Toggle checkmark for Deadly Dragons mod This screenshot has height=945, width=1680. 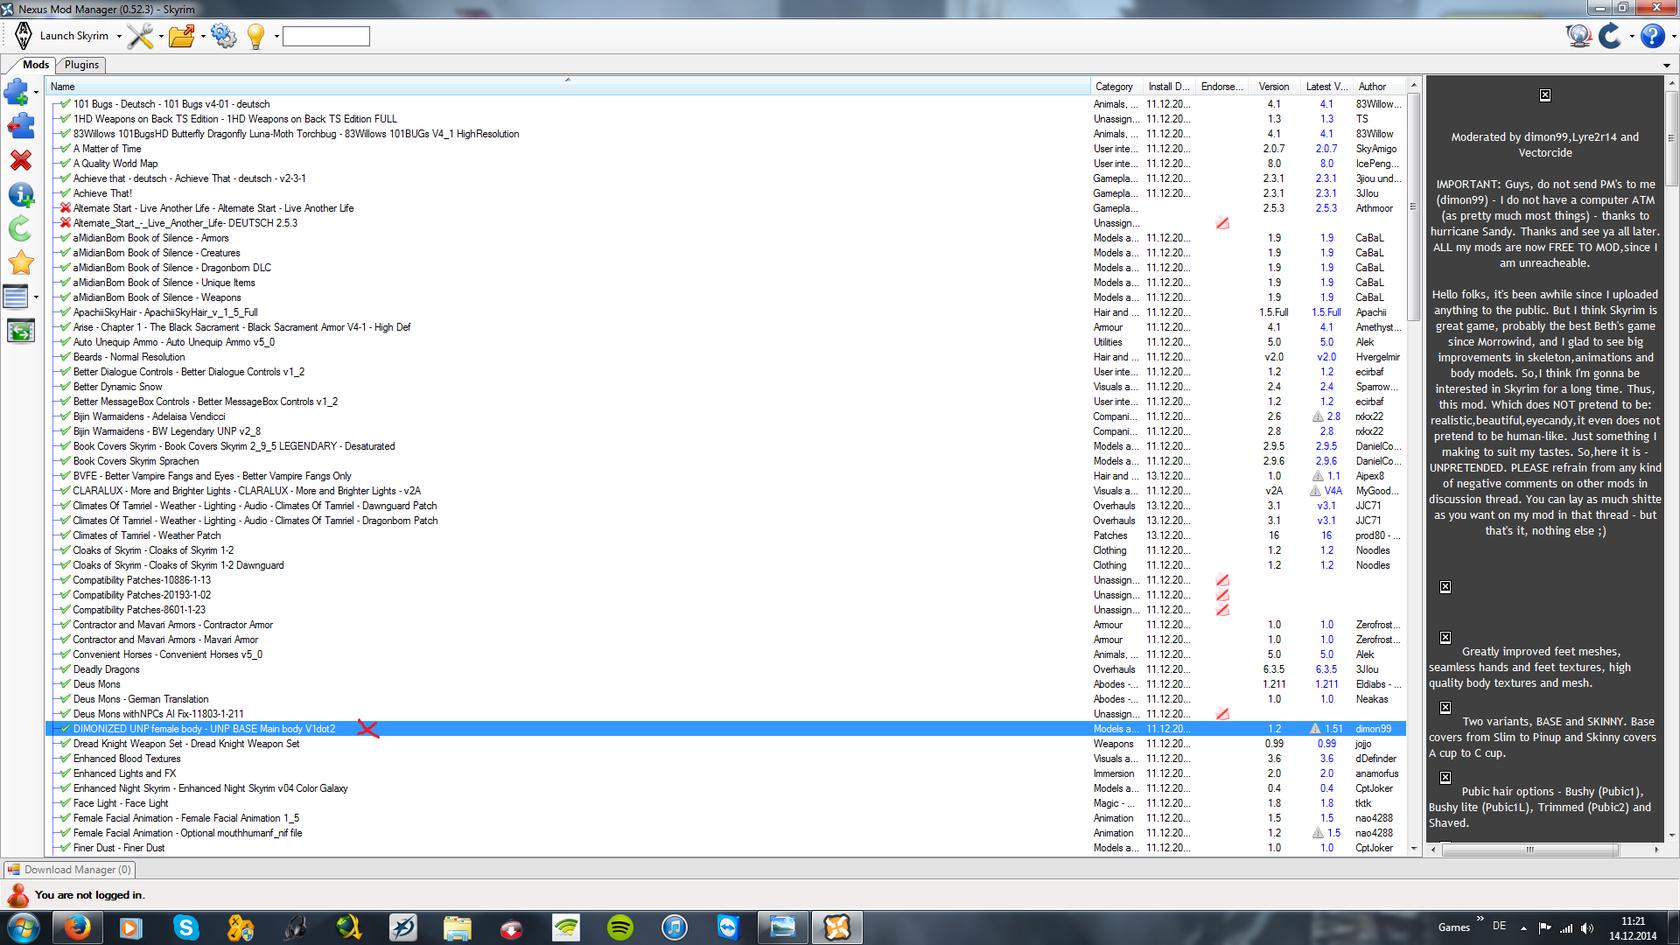(x=65, y=669)
